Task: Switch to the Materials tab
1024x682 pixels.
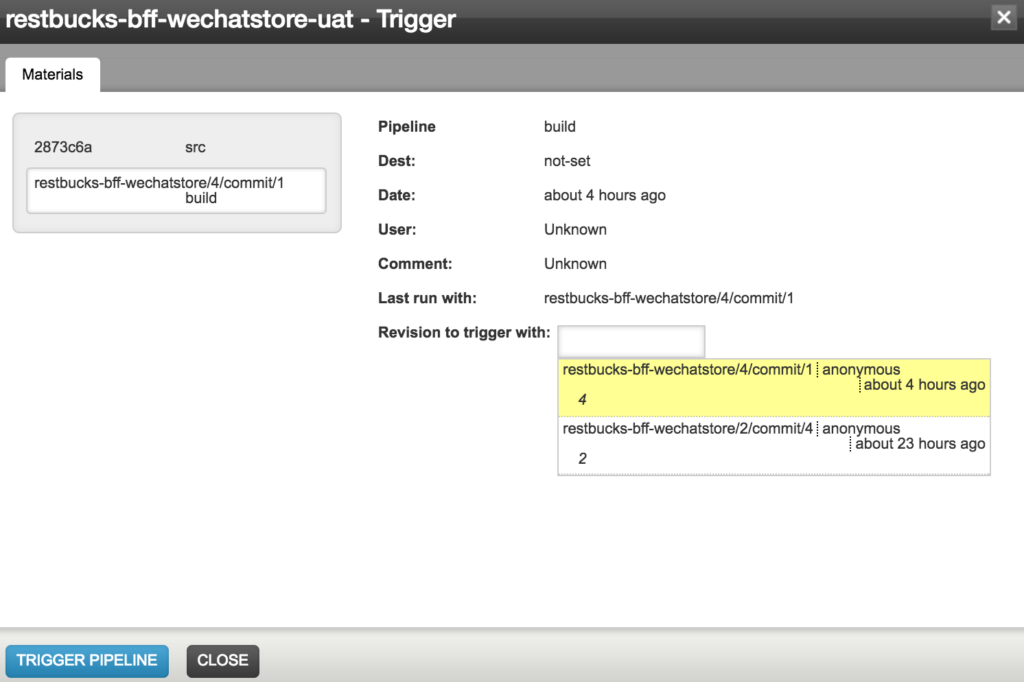Action: pos(52,74)
